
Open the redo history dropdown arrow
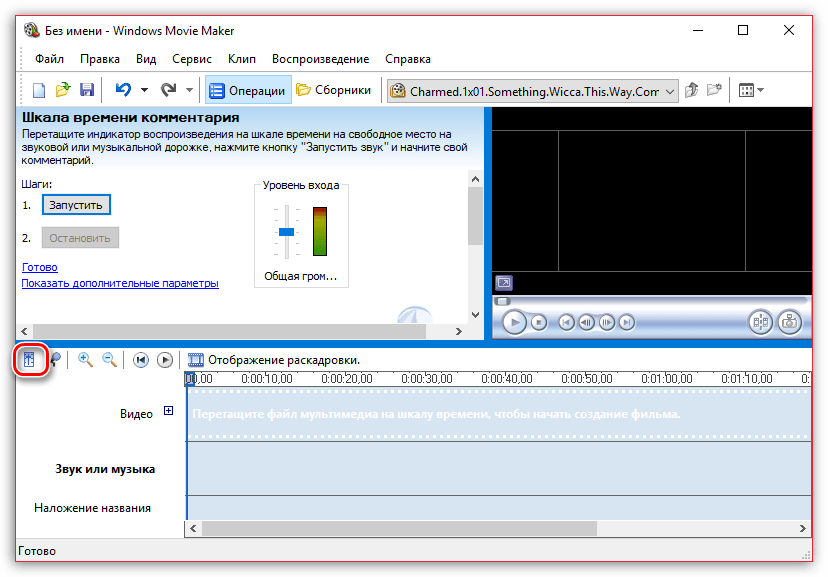coord(189,90)
